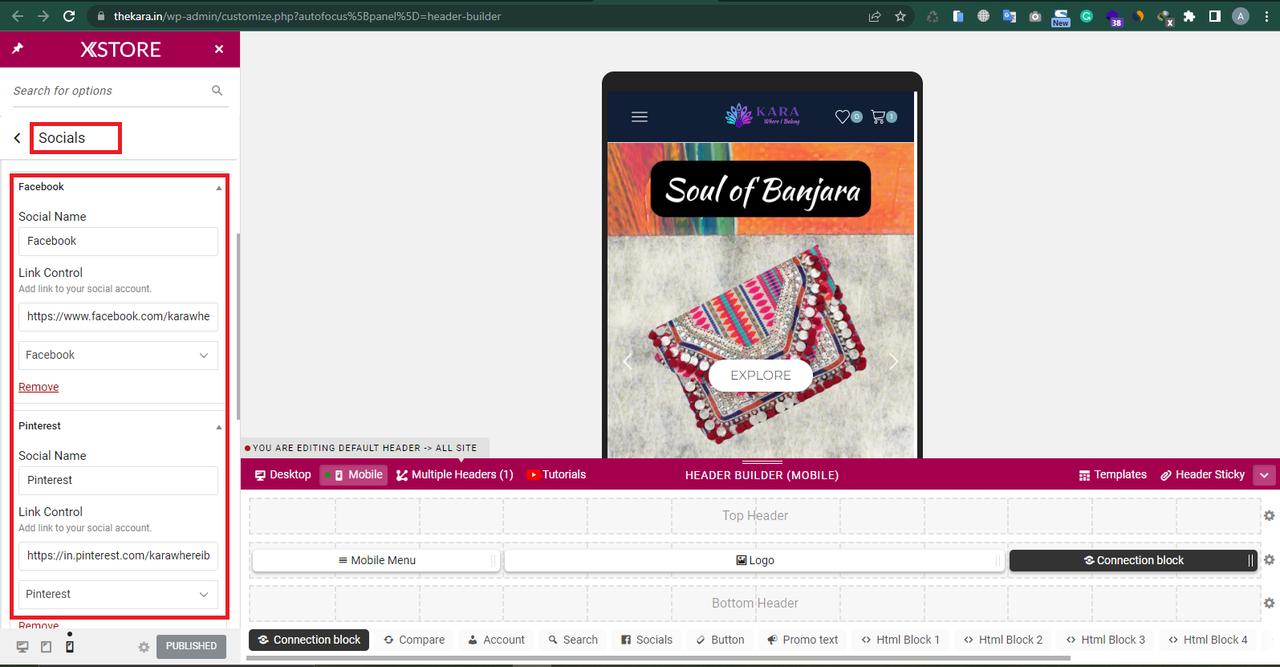Switch preview to tablet device icon
Viewport: 1280px width, 667px height.
(46, 647)
